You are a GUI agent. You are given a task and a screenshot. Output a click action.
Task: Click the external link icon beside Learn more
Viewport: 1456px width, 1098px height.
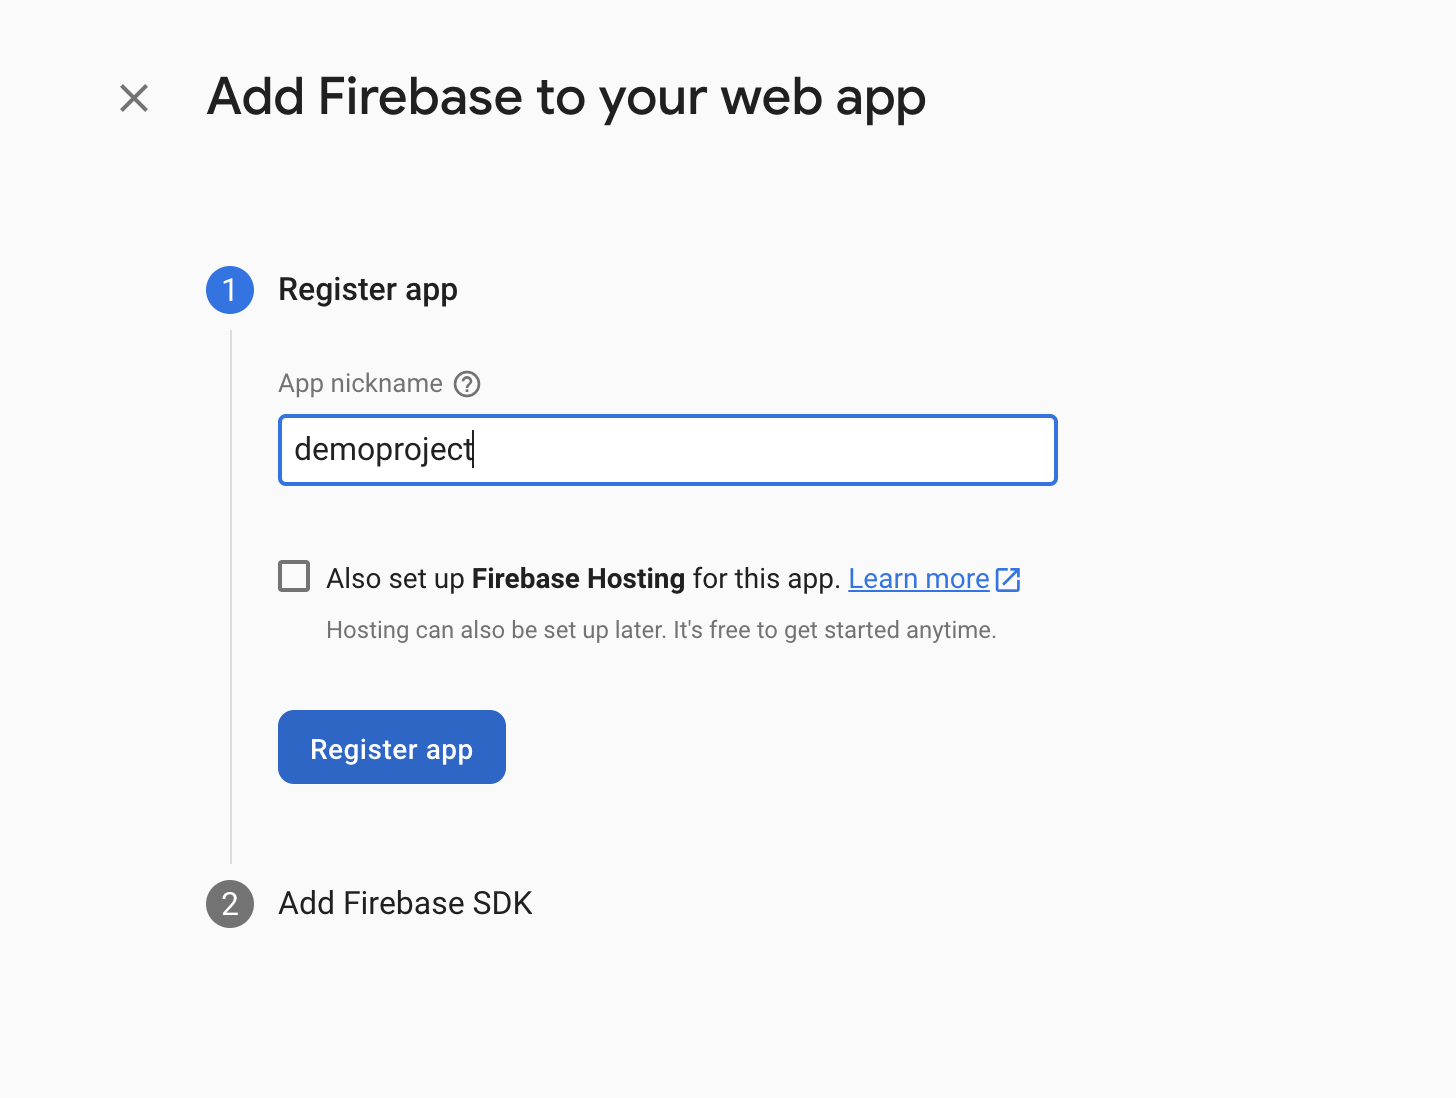1008,580
